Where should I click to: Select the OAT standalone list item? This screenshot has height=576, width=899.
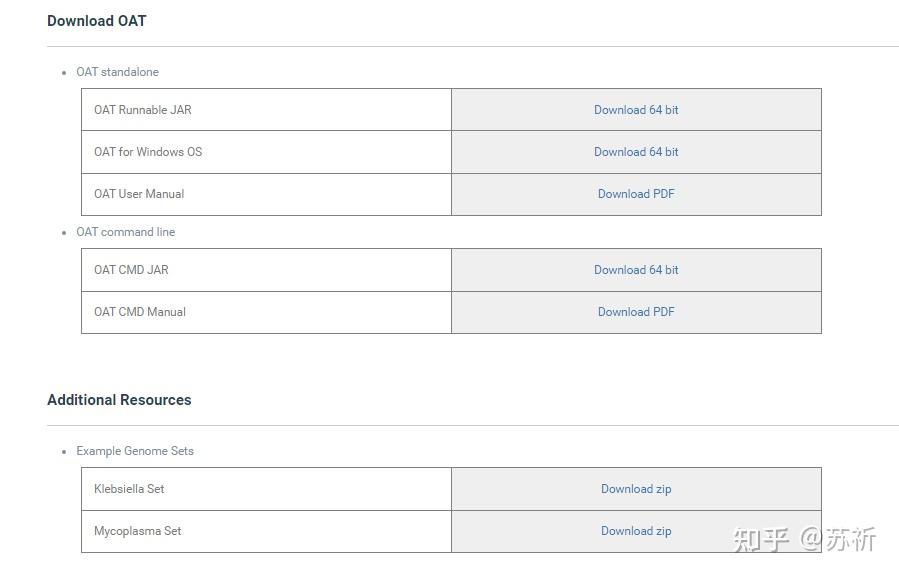118,72
